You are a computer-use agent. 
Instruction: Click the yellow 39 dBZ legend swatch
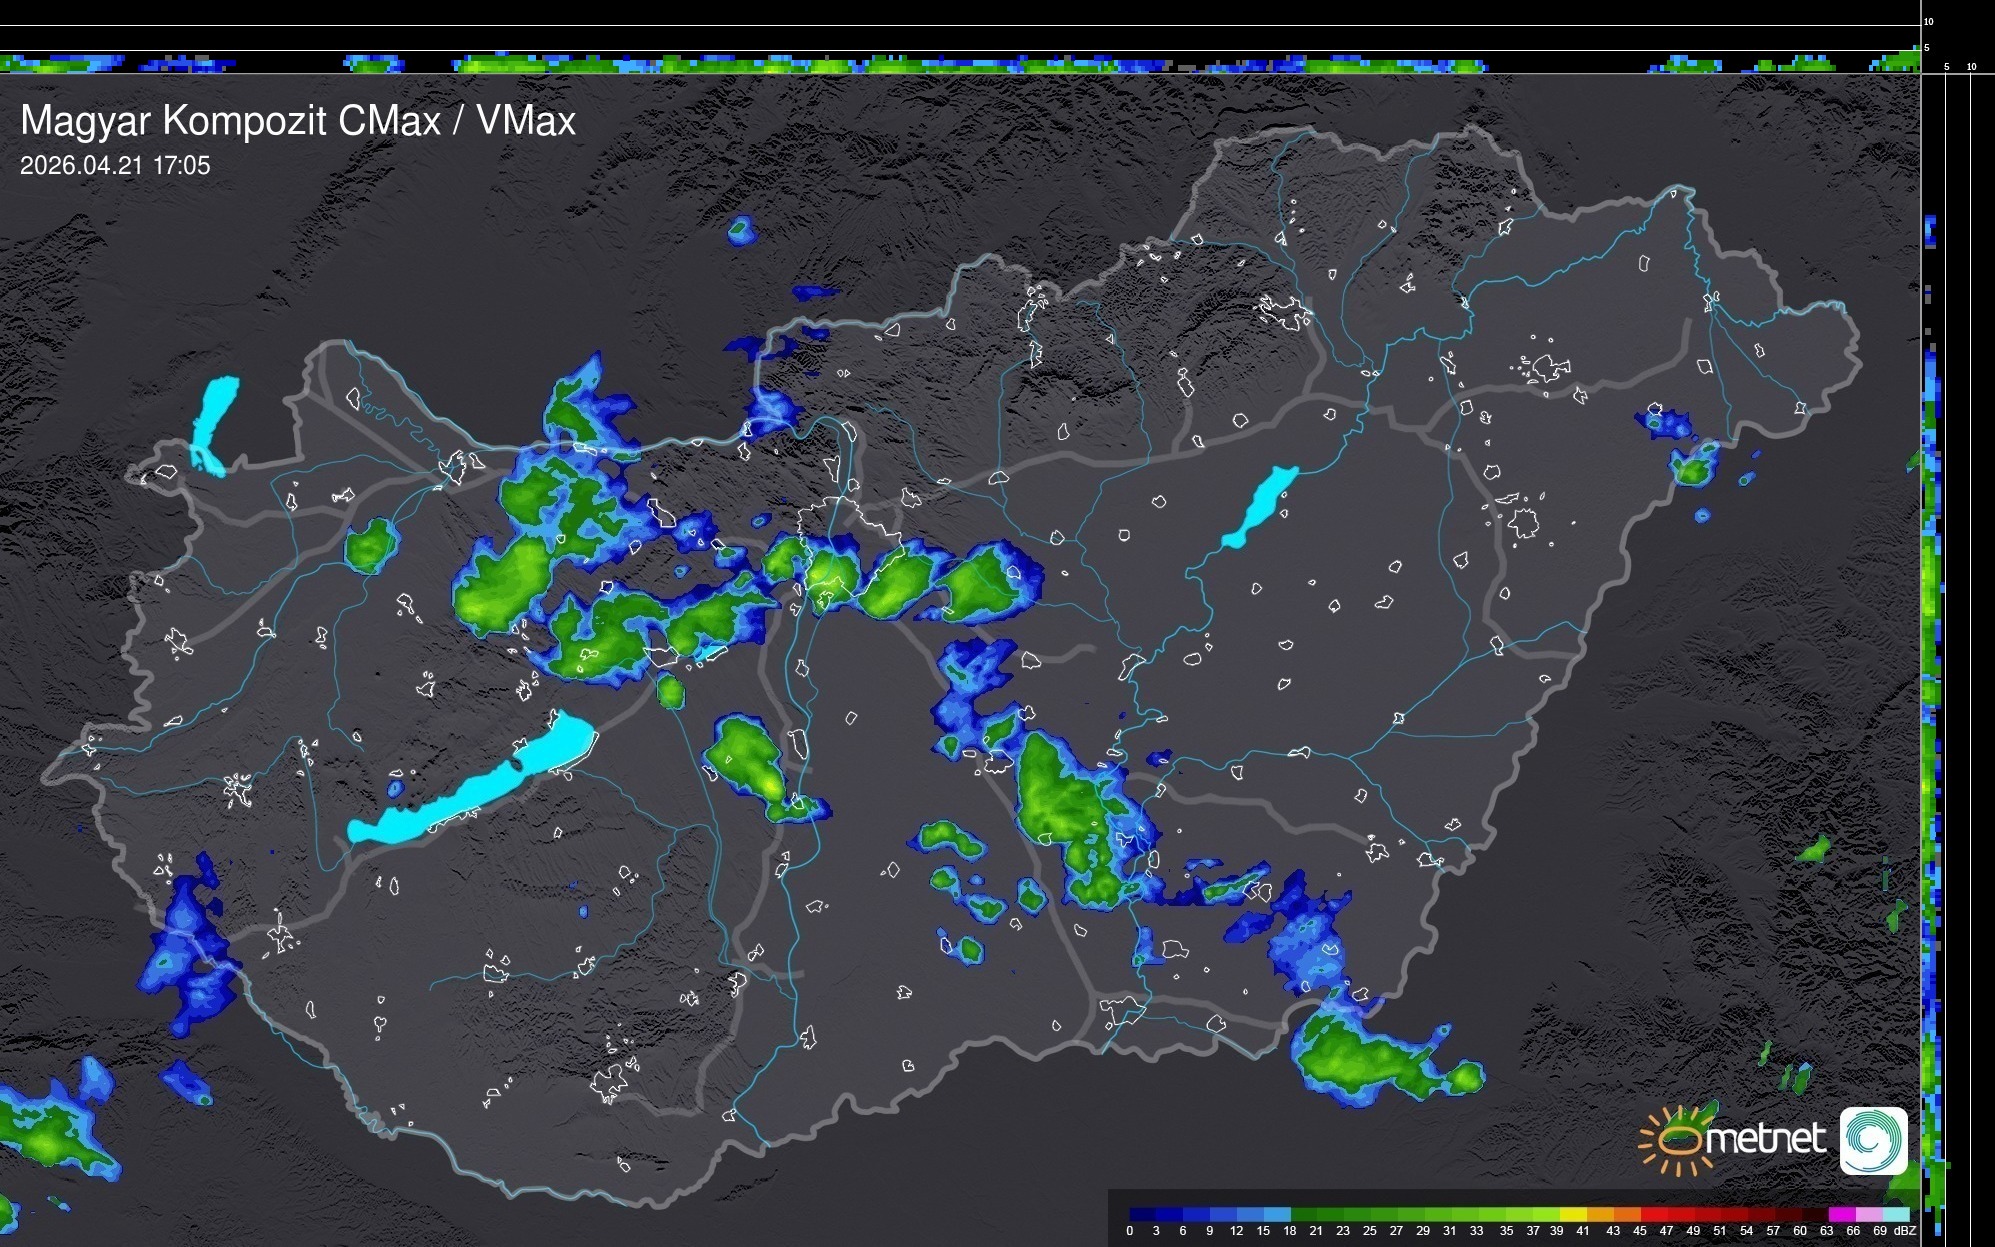click(1574, 1214)
